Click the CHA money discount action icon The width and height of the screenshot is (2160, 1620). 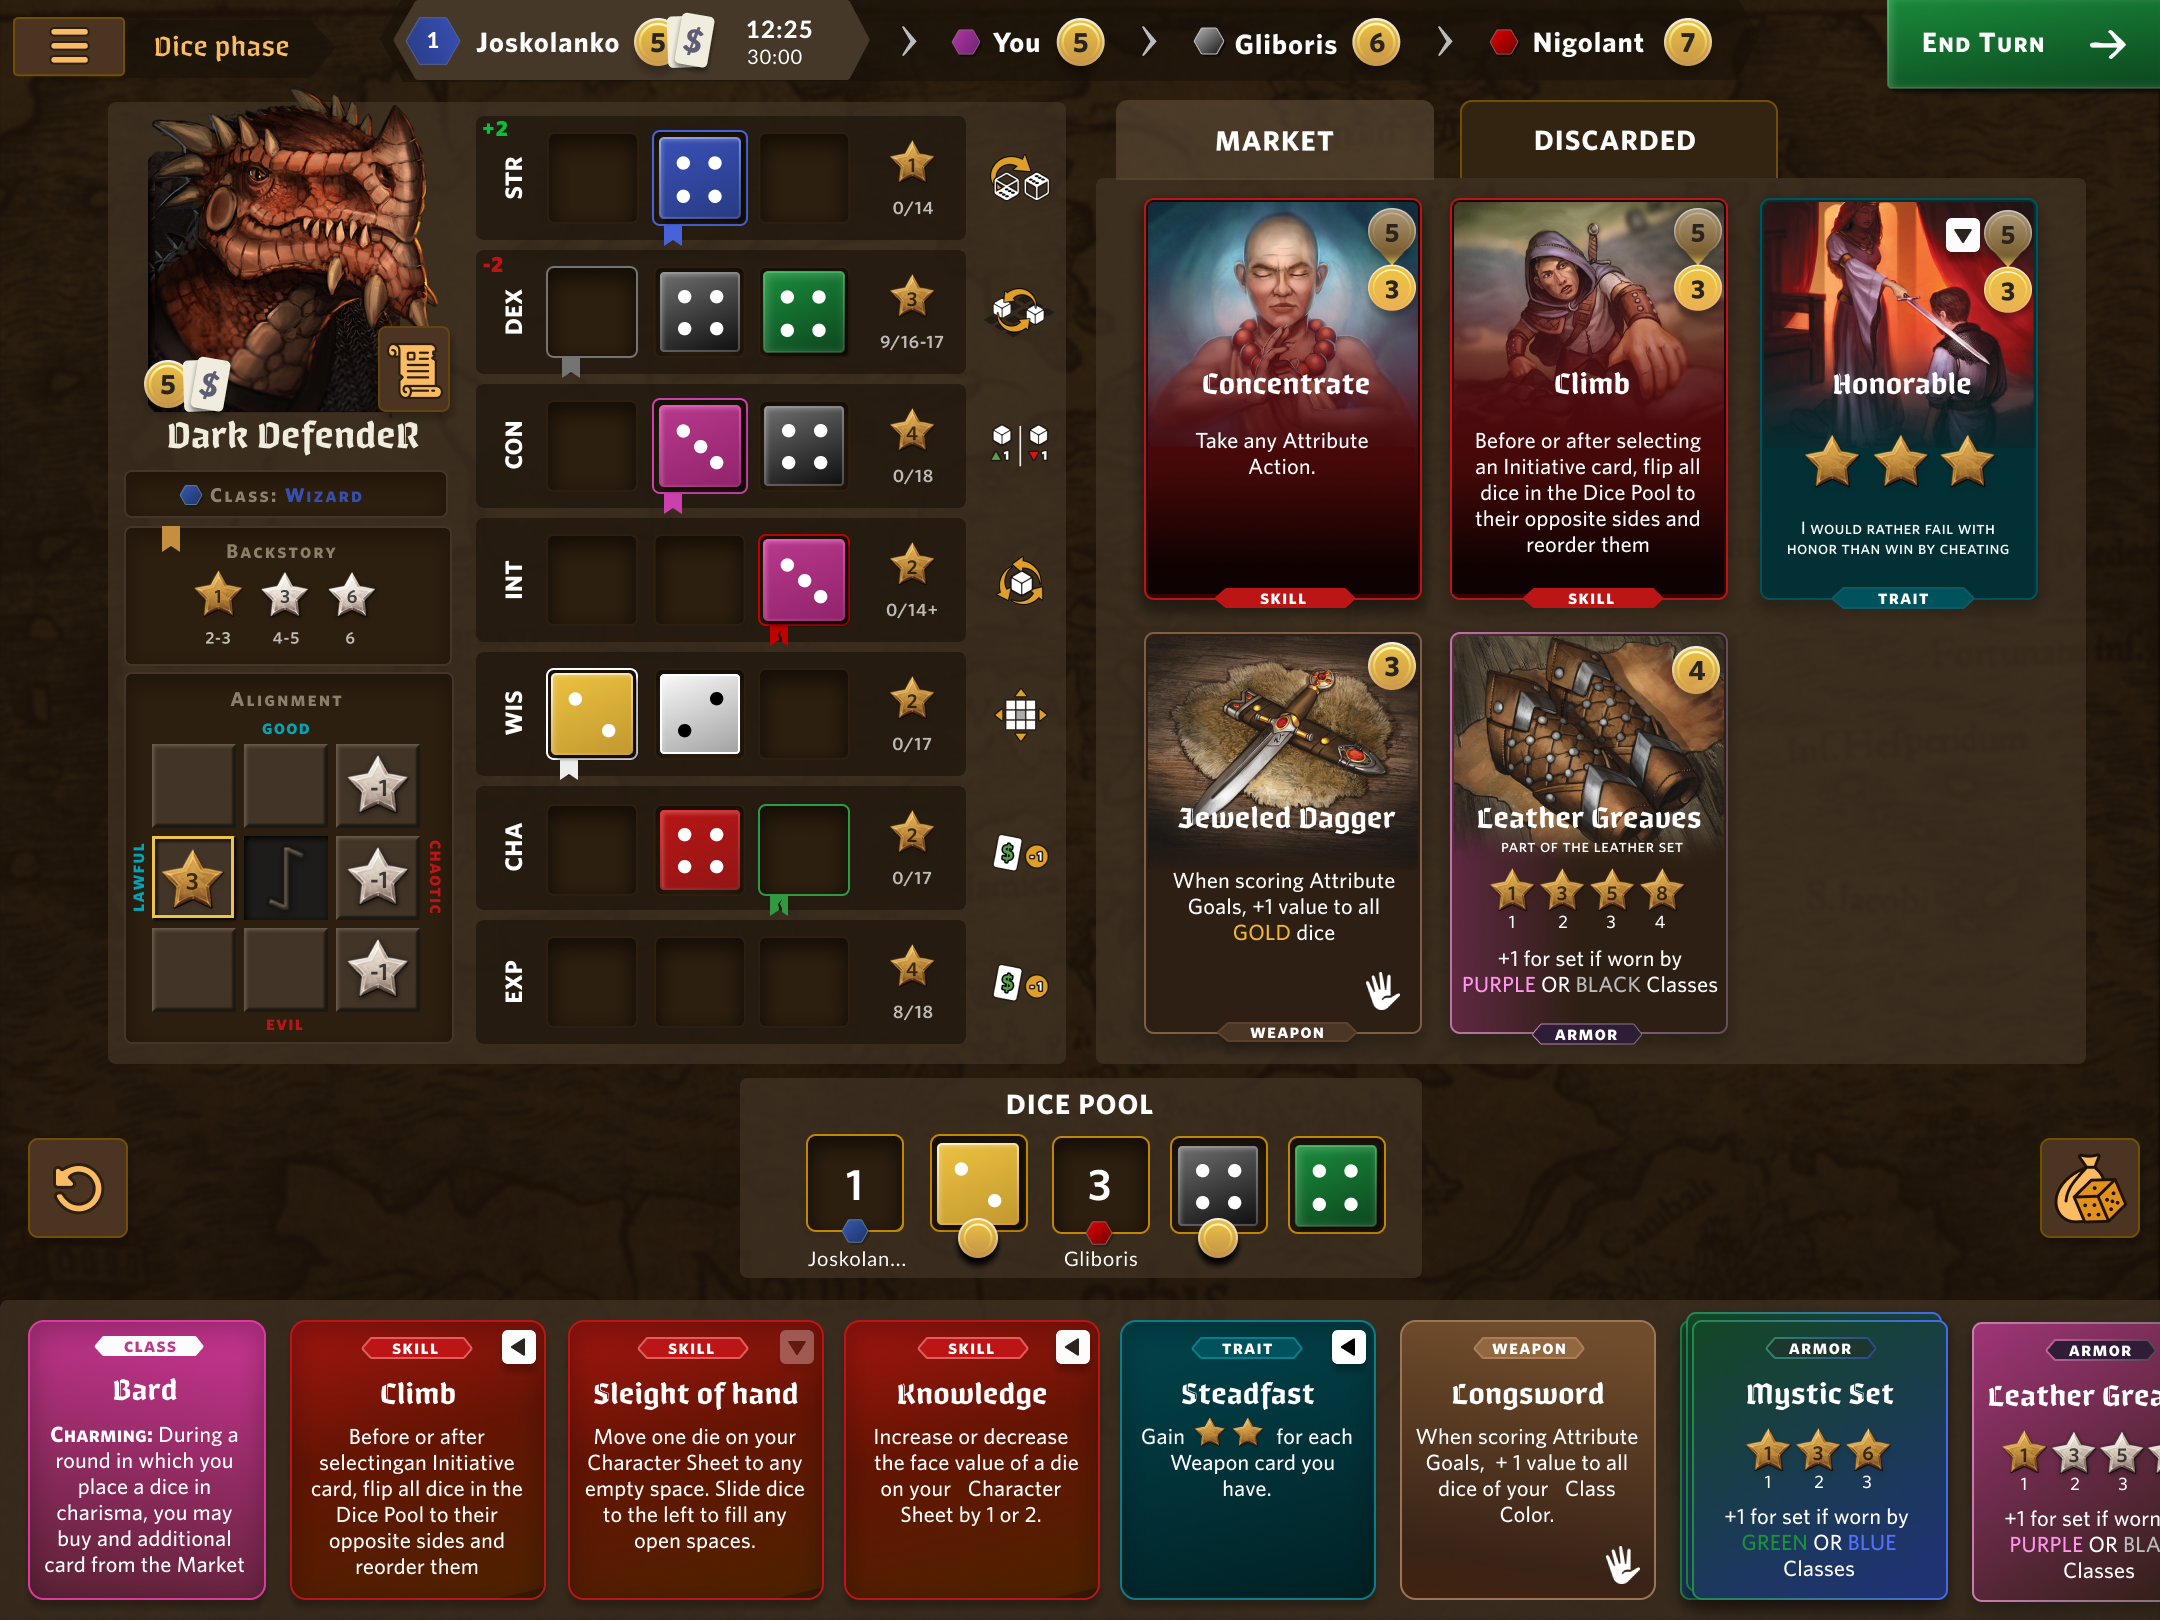coord(1020,853)
